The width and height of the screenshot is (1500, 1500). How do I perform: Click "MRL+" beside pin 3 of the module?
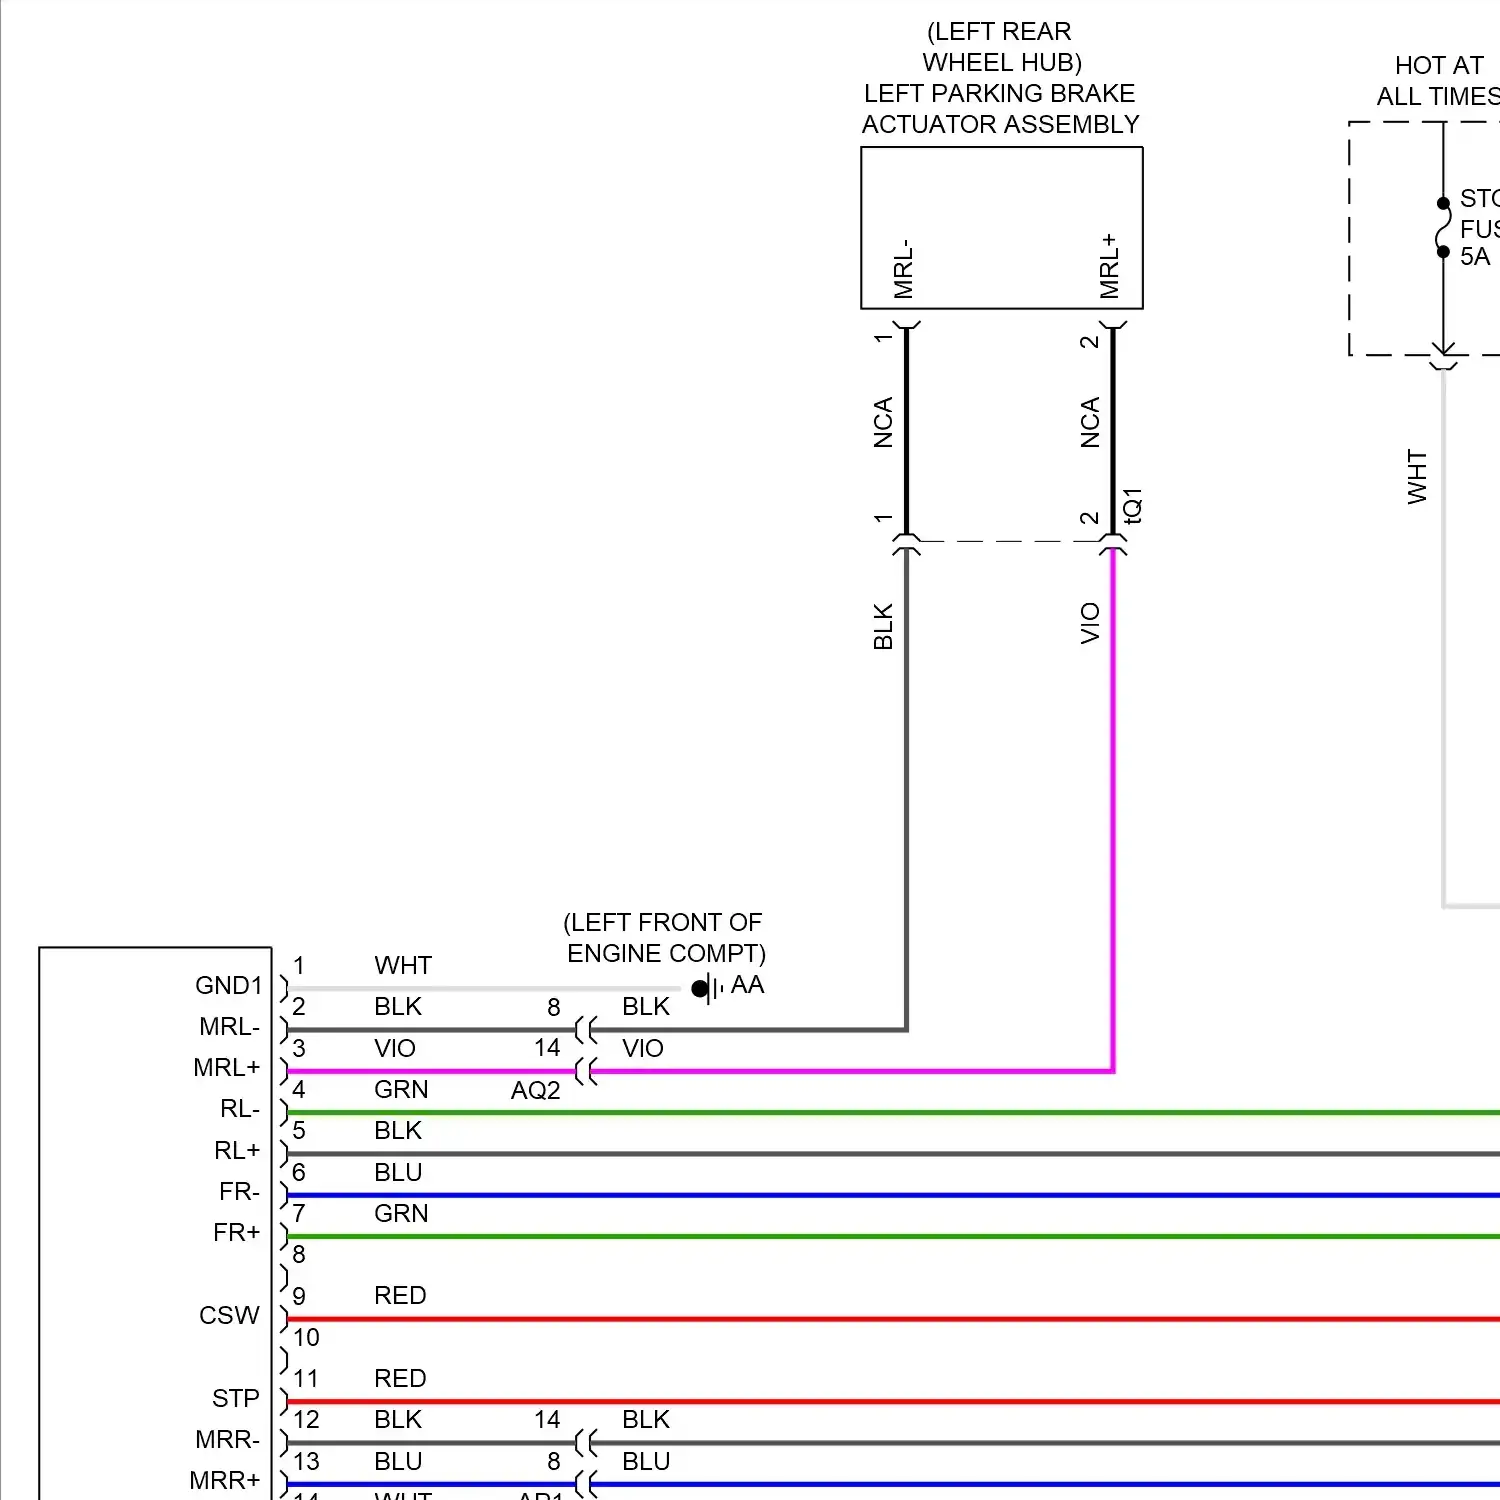tap(227, 1068)
